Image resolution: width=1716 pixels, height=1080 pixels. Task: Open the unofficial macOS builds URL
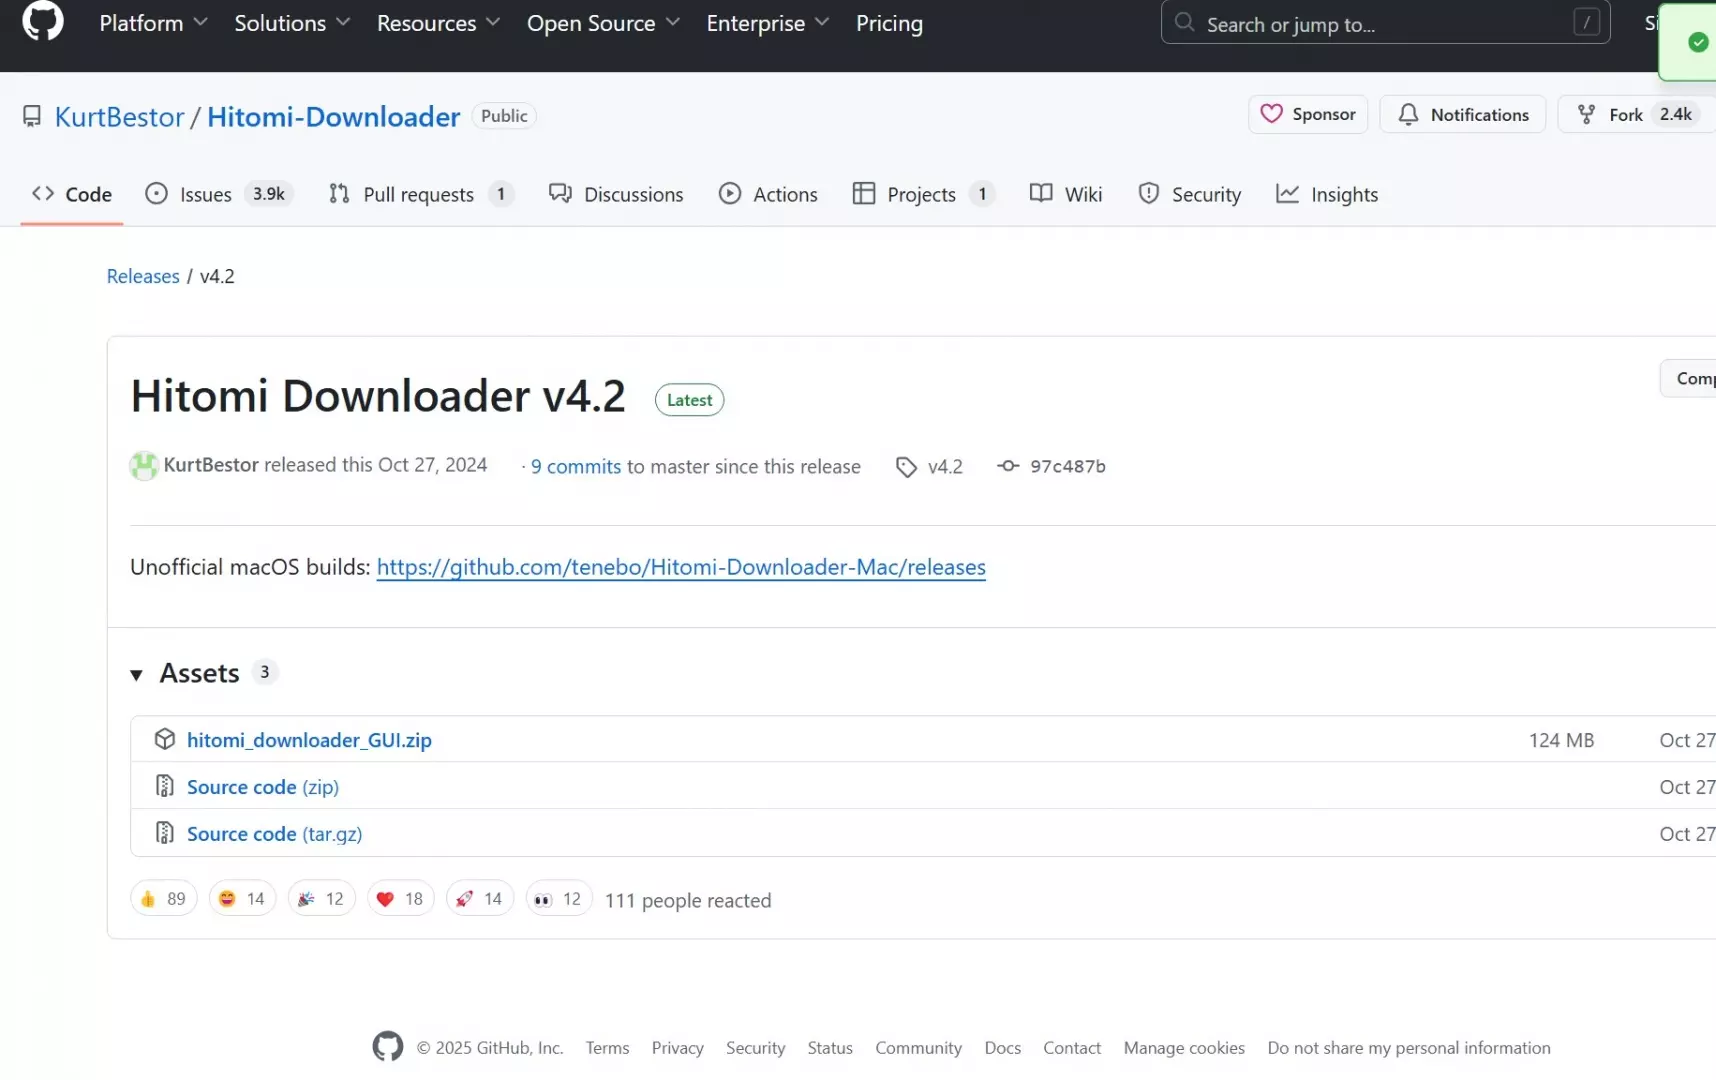681,567
